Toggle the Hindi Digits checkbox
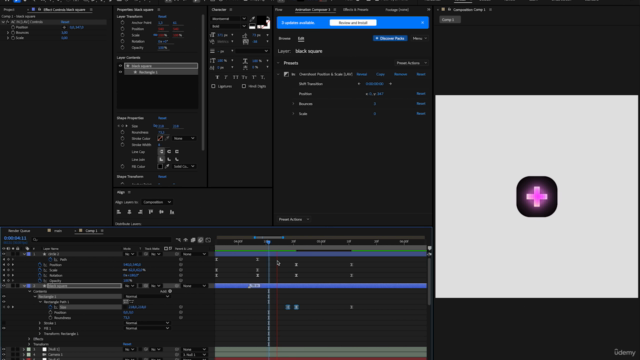Screen dimensions: 640x360 point(244,86)
